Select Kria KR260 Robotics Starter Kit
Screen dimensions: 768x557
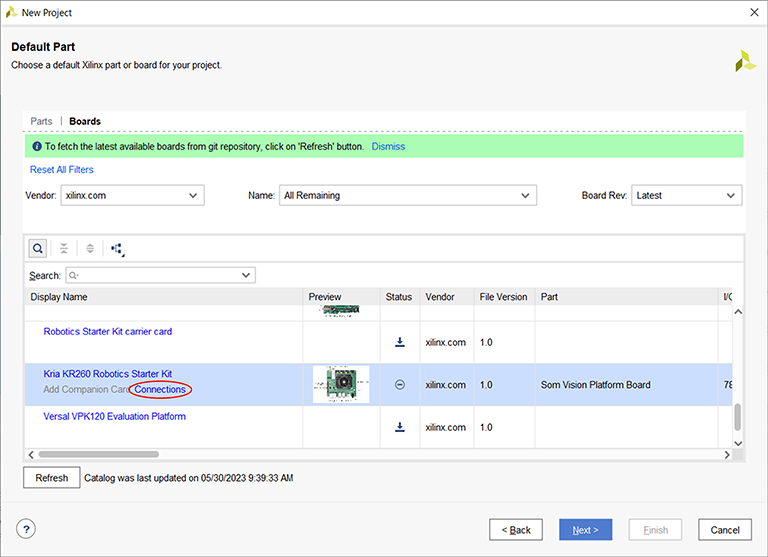108,374
